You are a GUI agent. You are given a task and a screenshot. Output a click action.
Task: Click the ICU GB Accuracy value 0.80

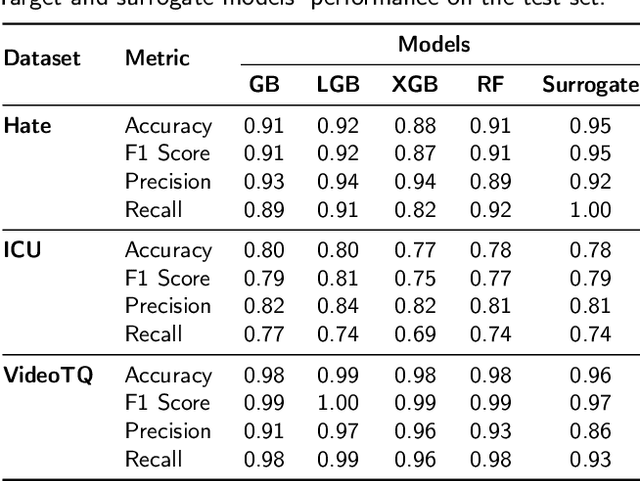[x=264, y=250]
